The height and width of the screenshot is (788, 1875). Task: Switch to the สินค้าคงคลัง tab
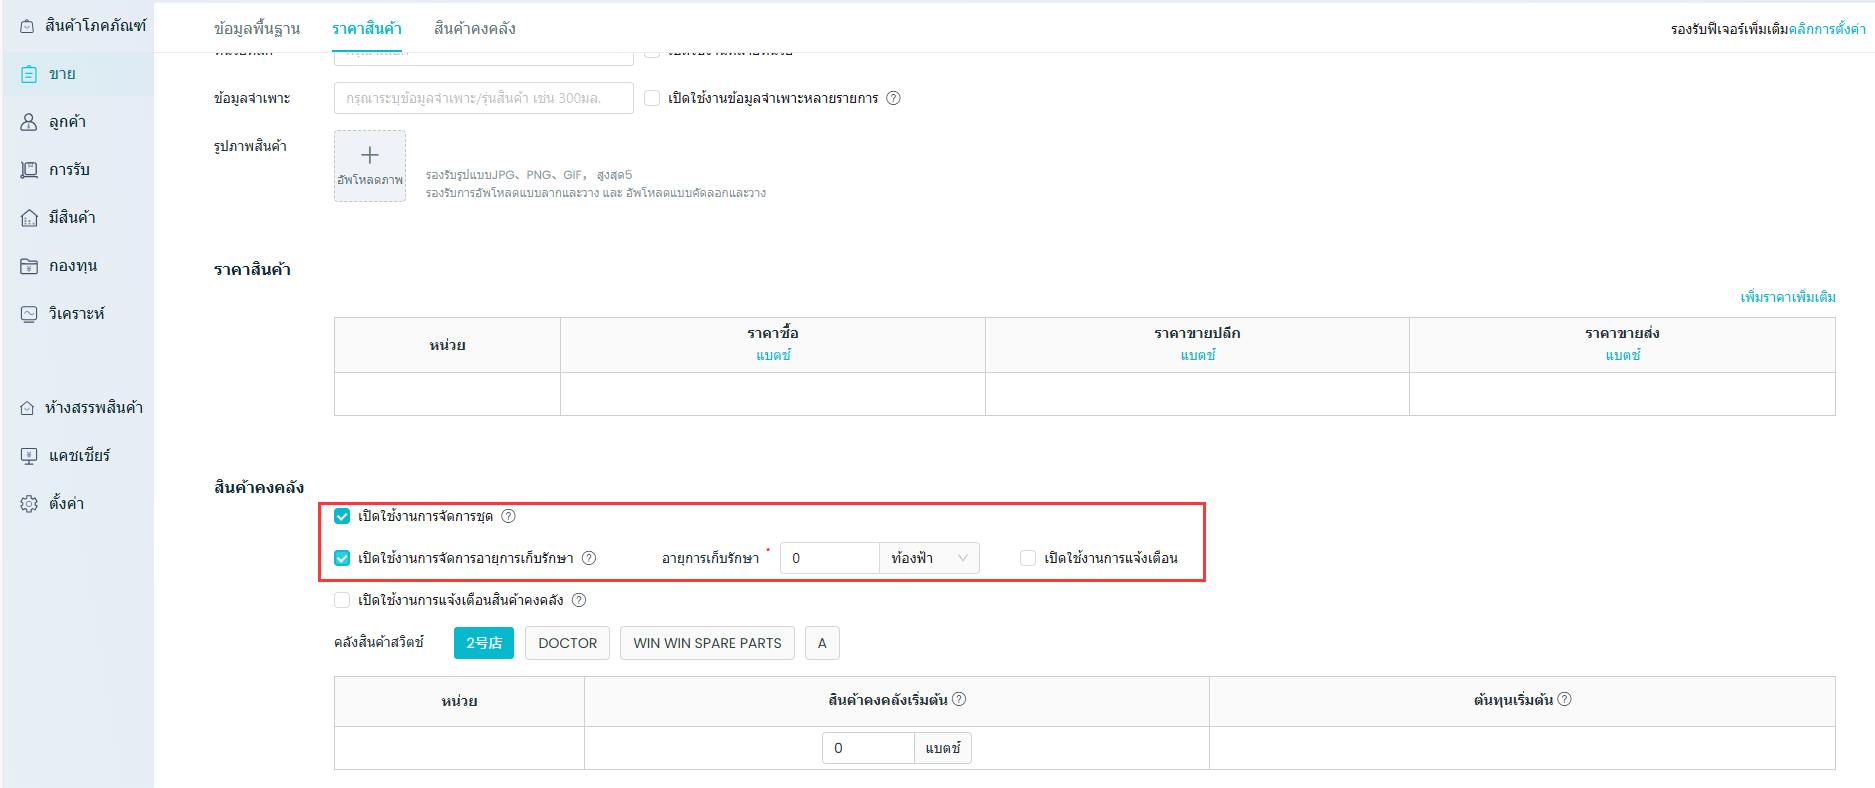click(474, 28)
